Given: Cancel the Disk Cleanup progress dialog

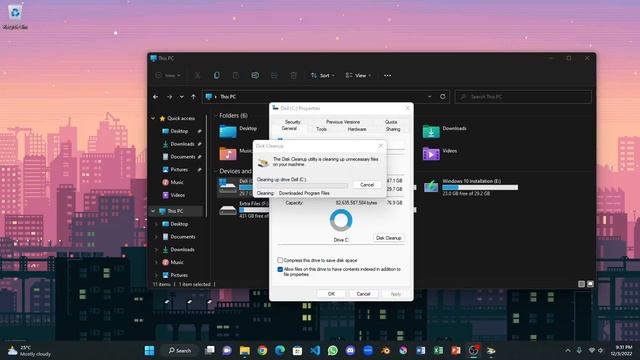Looking at the screenshot, I should point(367,185).
